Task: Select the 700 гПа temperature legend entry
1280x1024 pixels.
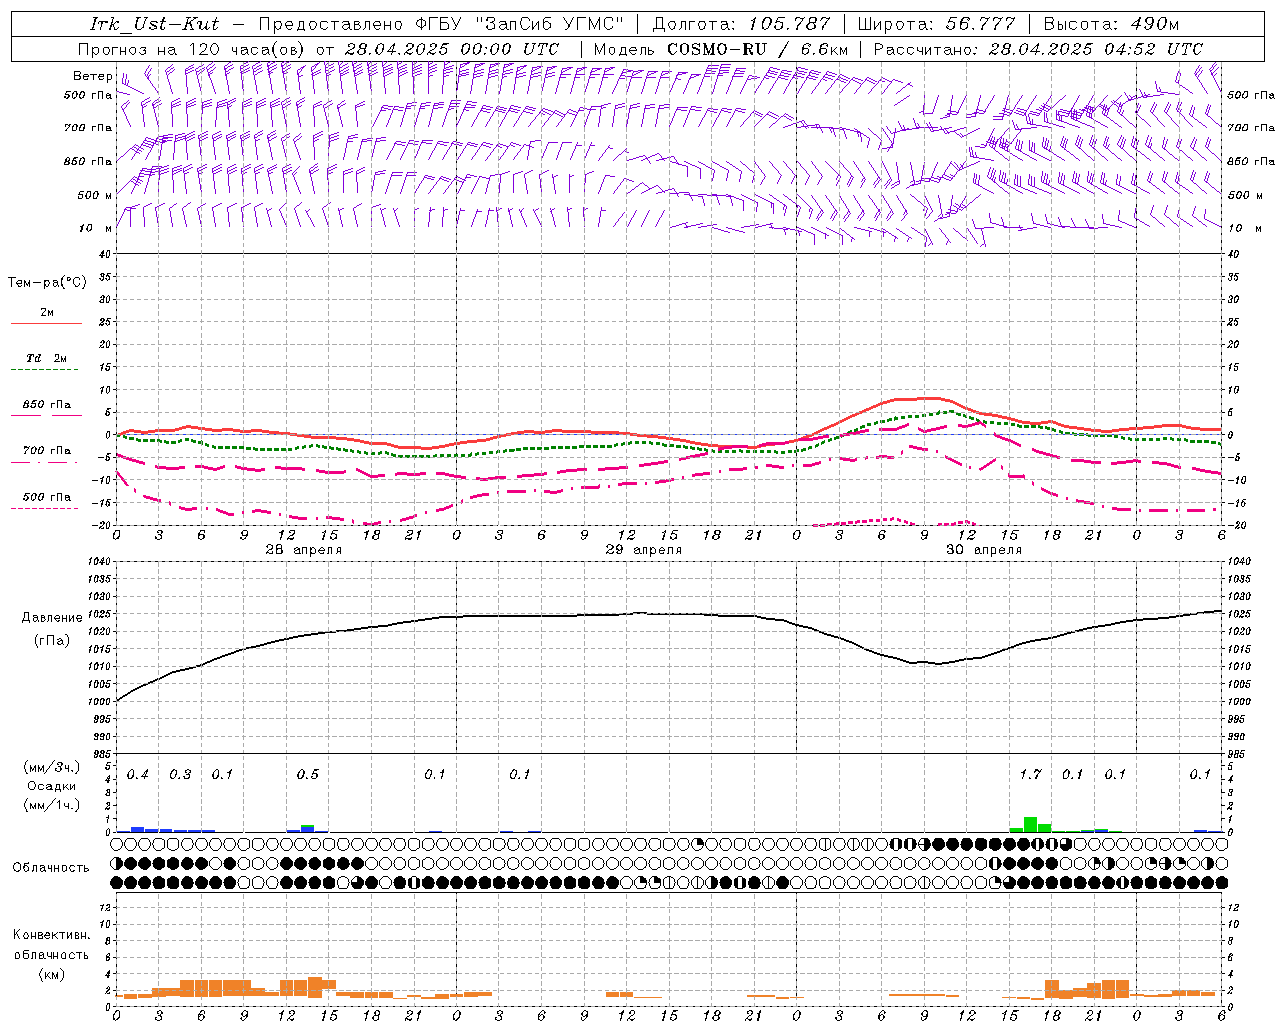Action: (x=47, y=451)
